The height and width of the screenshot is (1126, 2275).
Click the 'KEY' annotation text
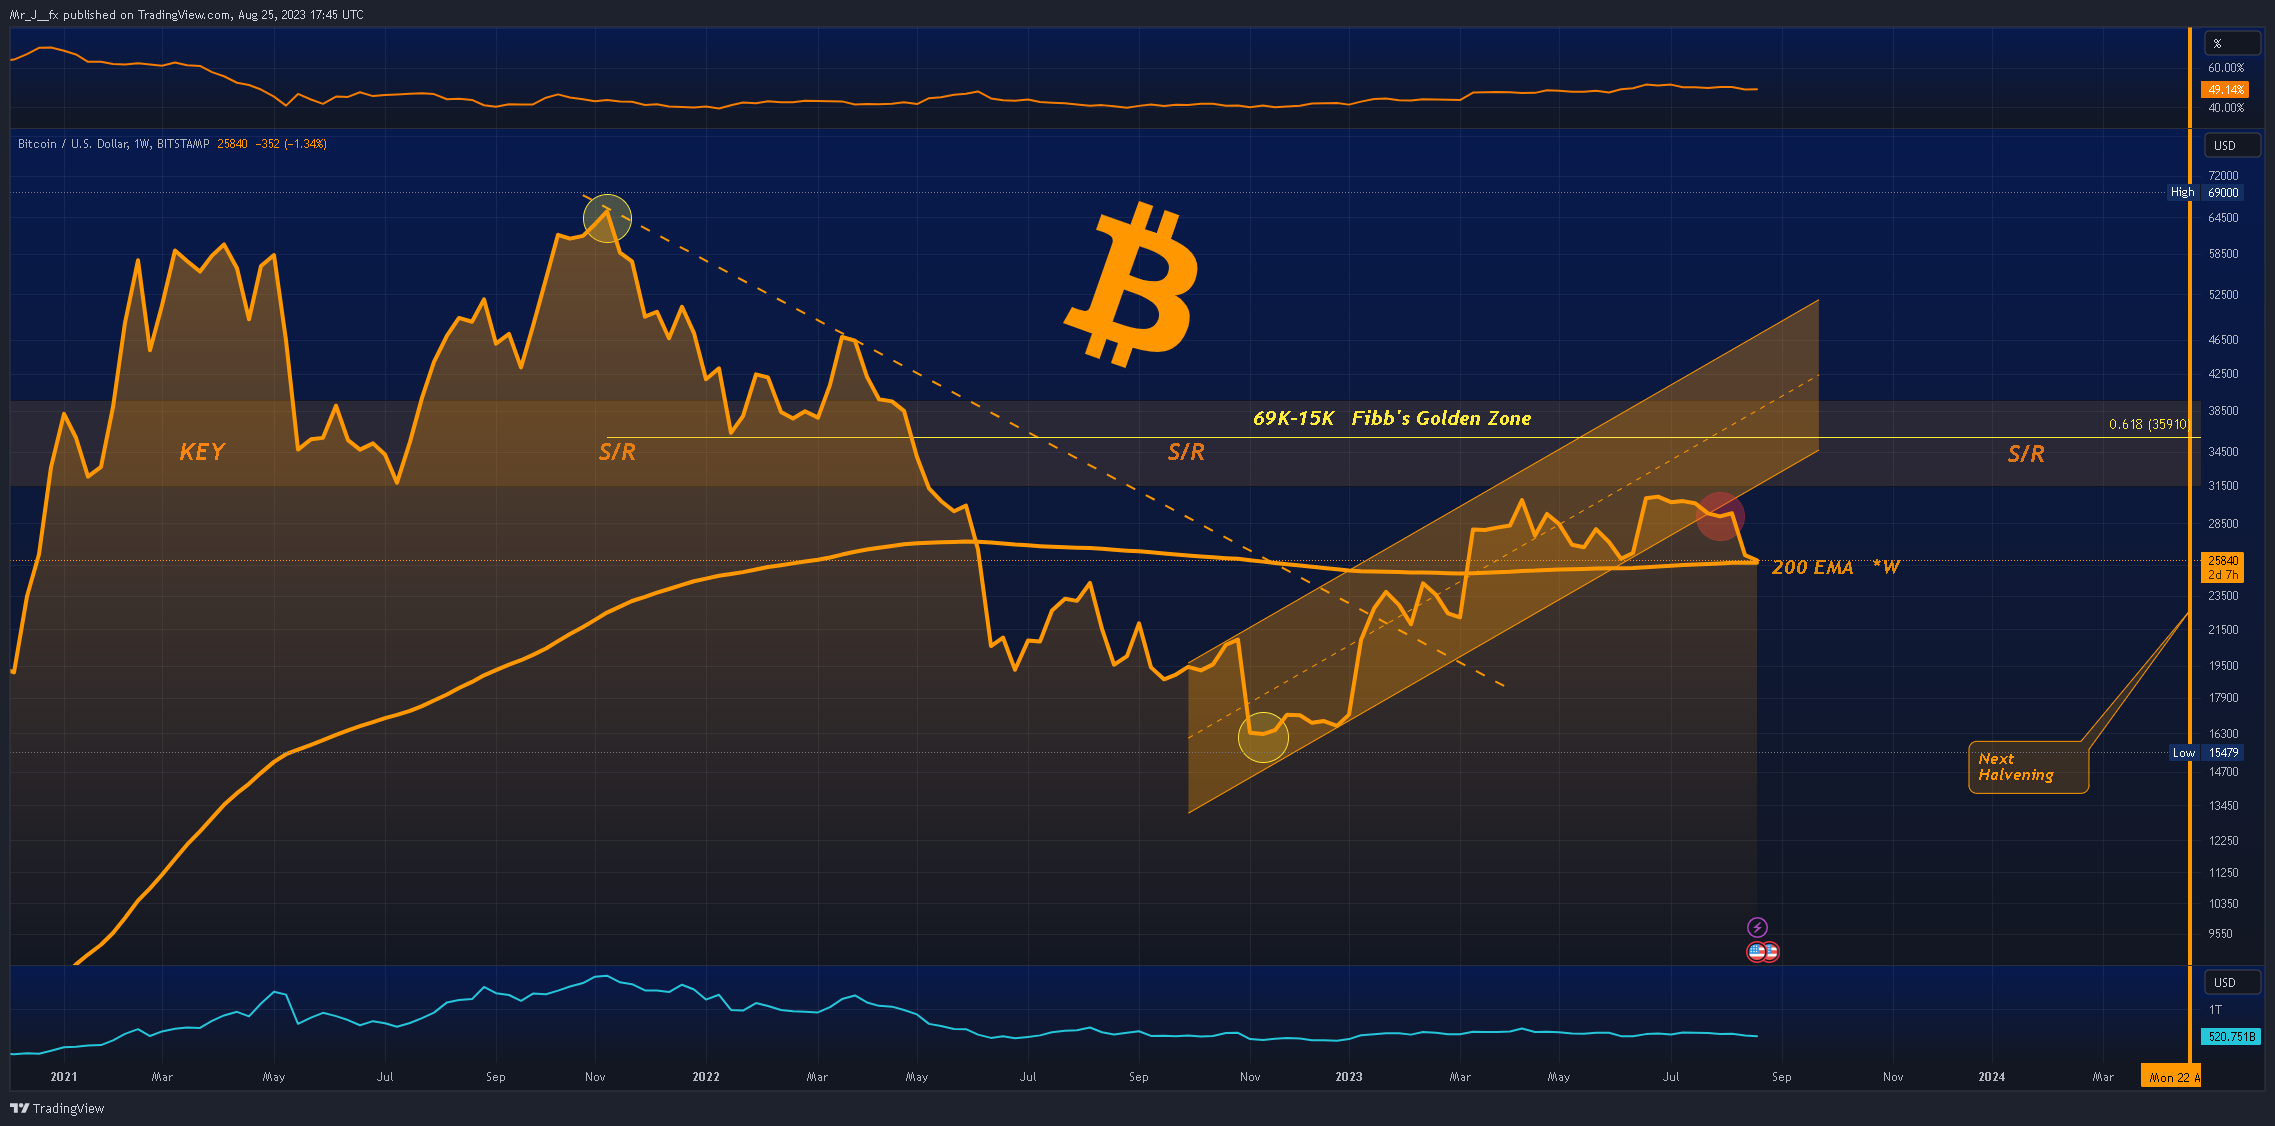pyautogui.click(x=202, y=452)
